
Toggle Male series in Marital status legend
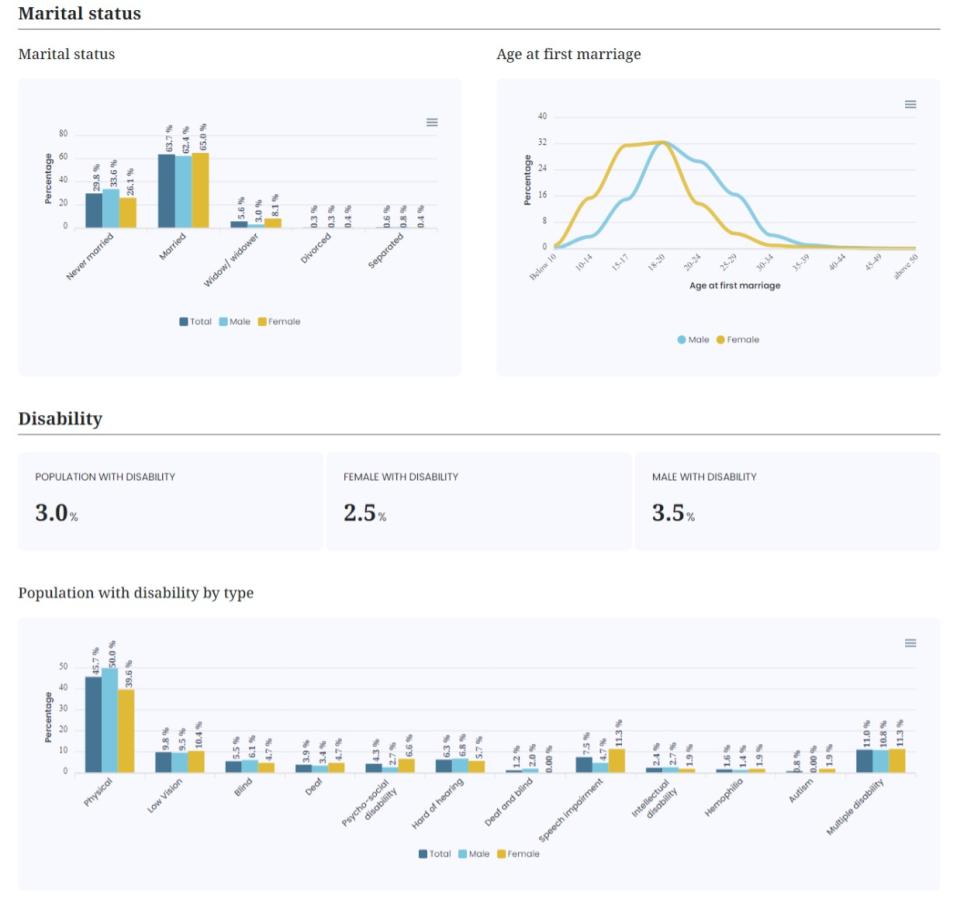235,322
